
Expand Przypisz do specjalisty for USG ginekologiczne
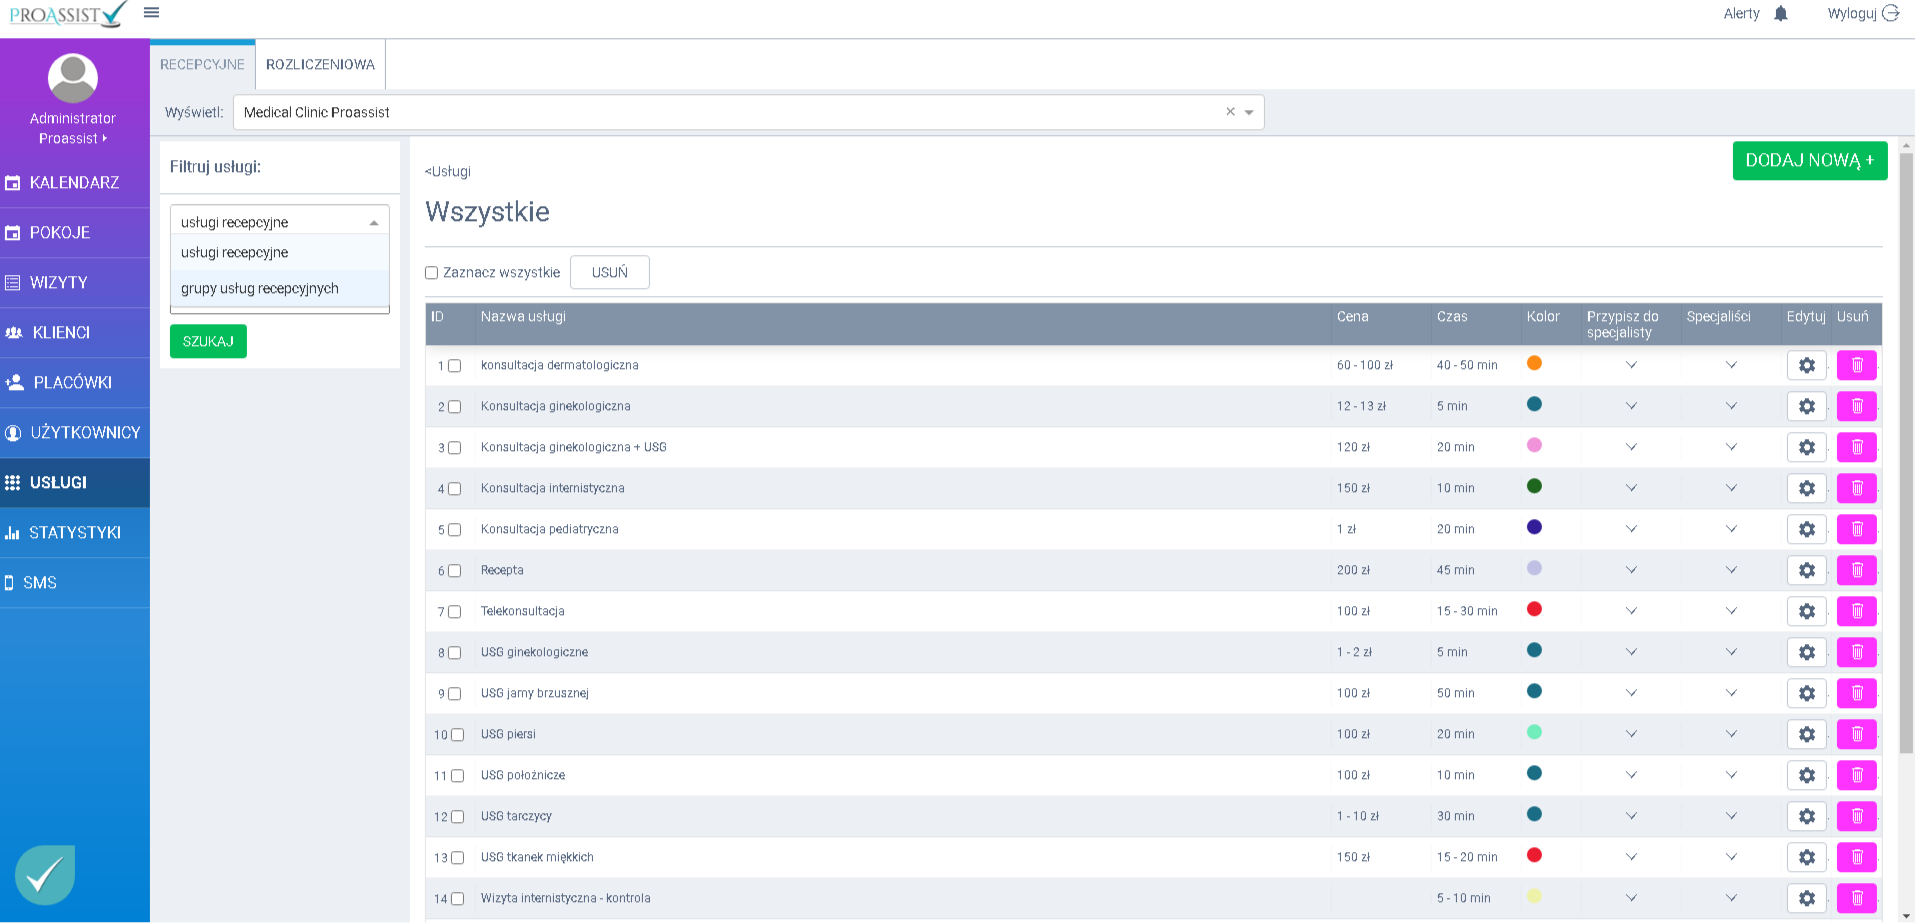coord(1631,652)
